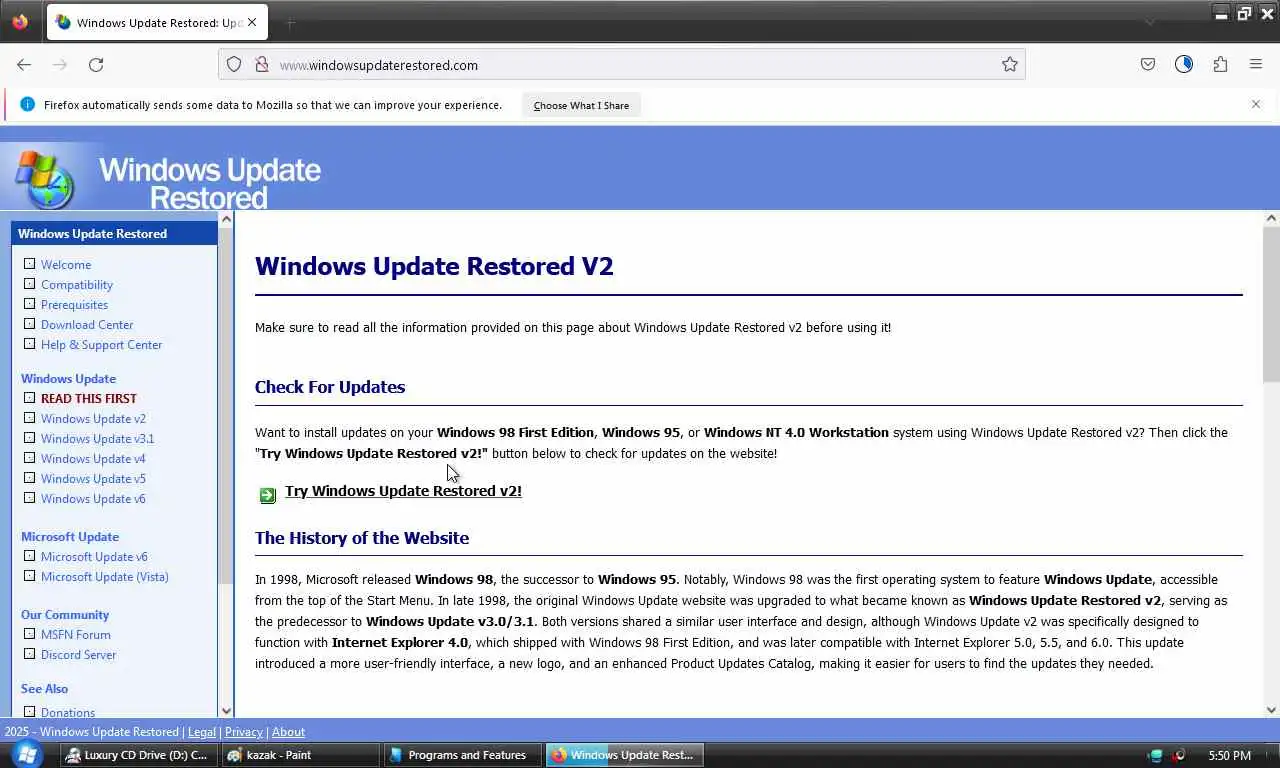Click the network tray icon
The width and height of the screenshot is (1280, 768).
[x=1157, y=755]
